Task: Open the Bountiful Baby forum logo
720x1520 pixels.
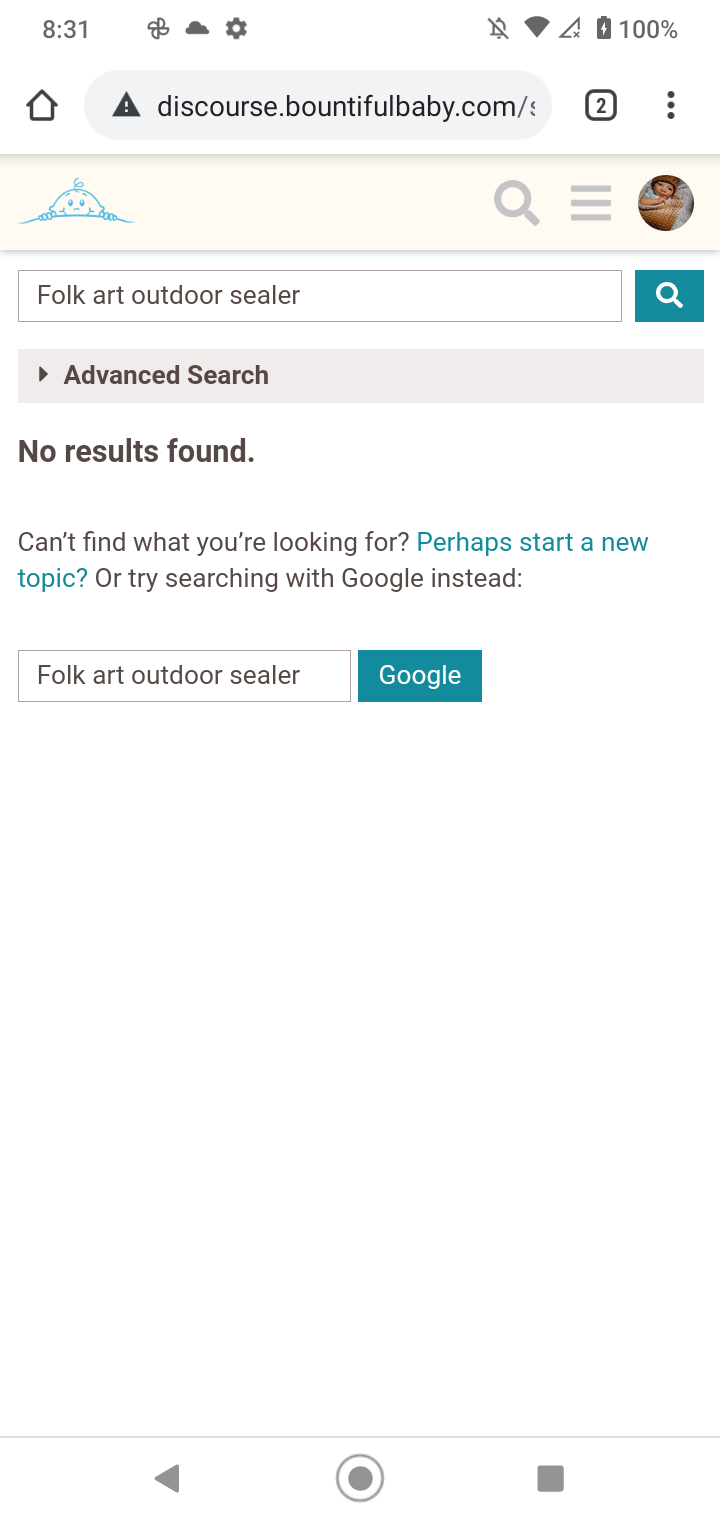Action: pyautogui.click(x=76, y=202)
